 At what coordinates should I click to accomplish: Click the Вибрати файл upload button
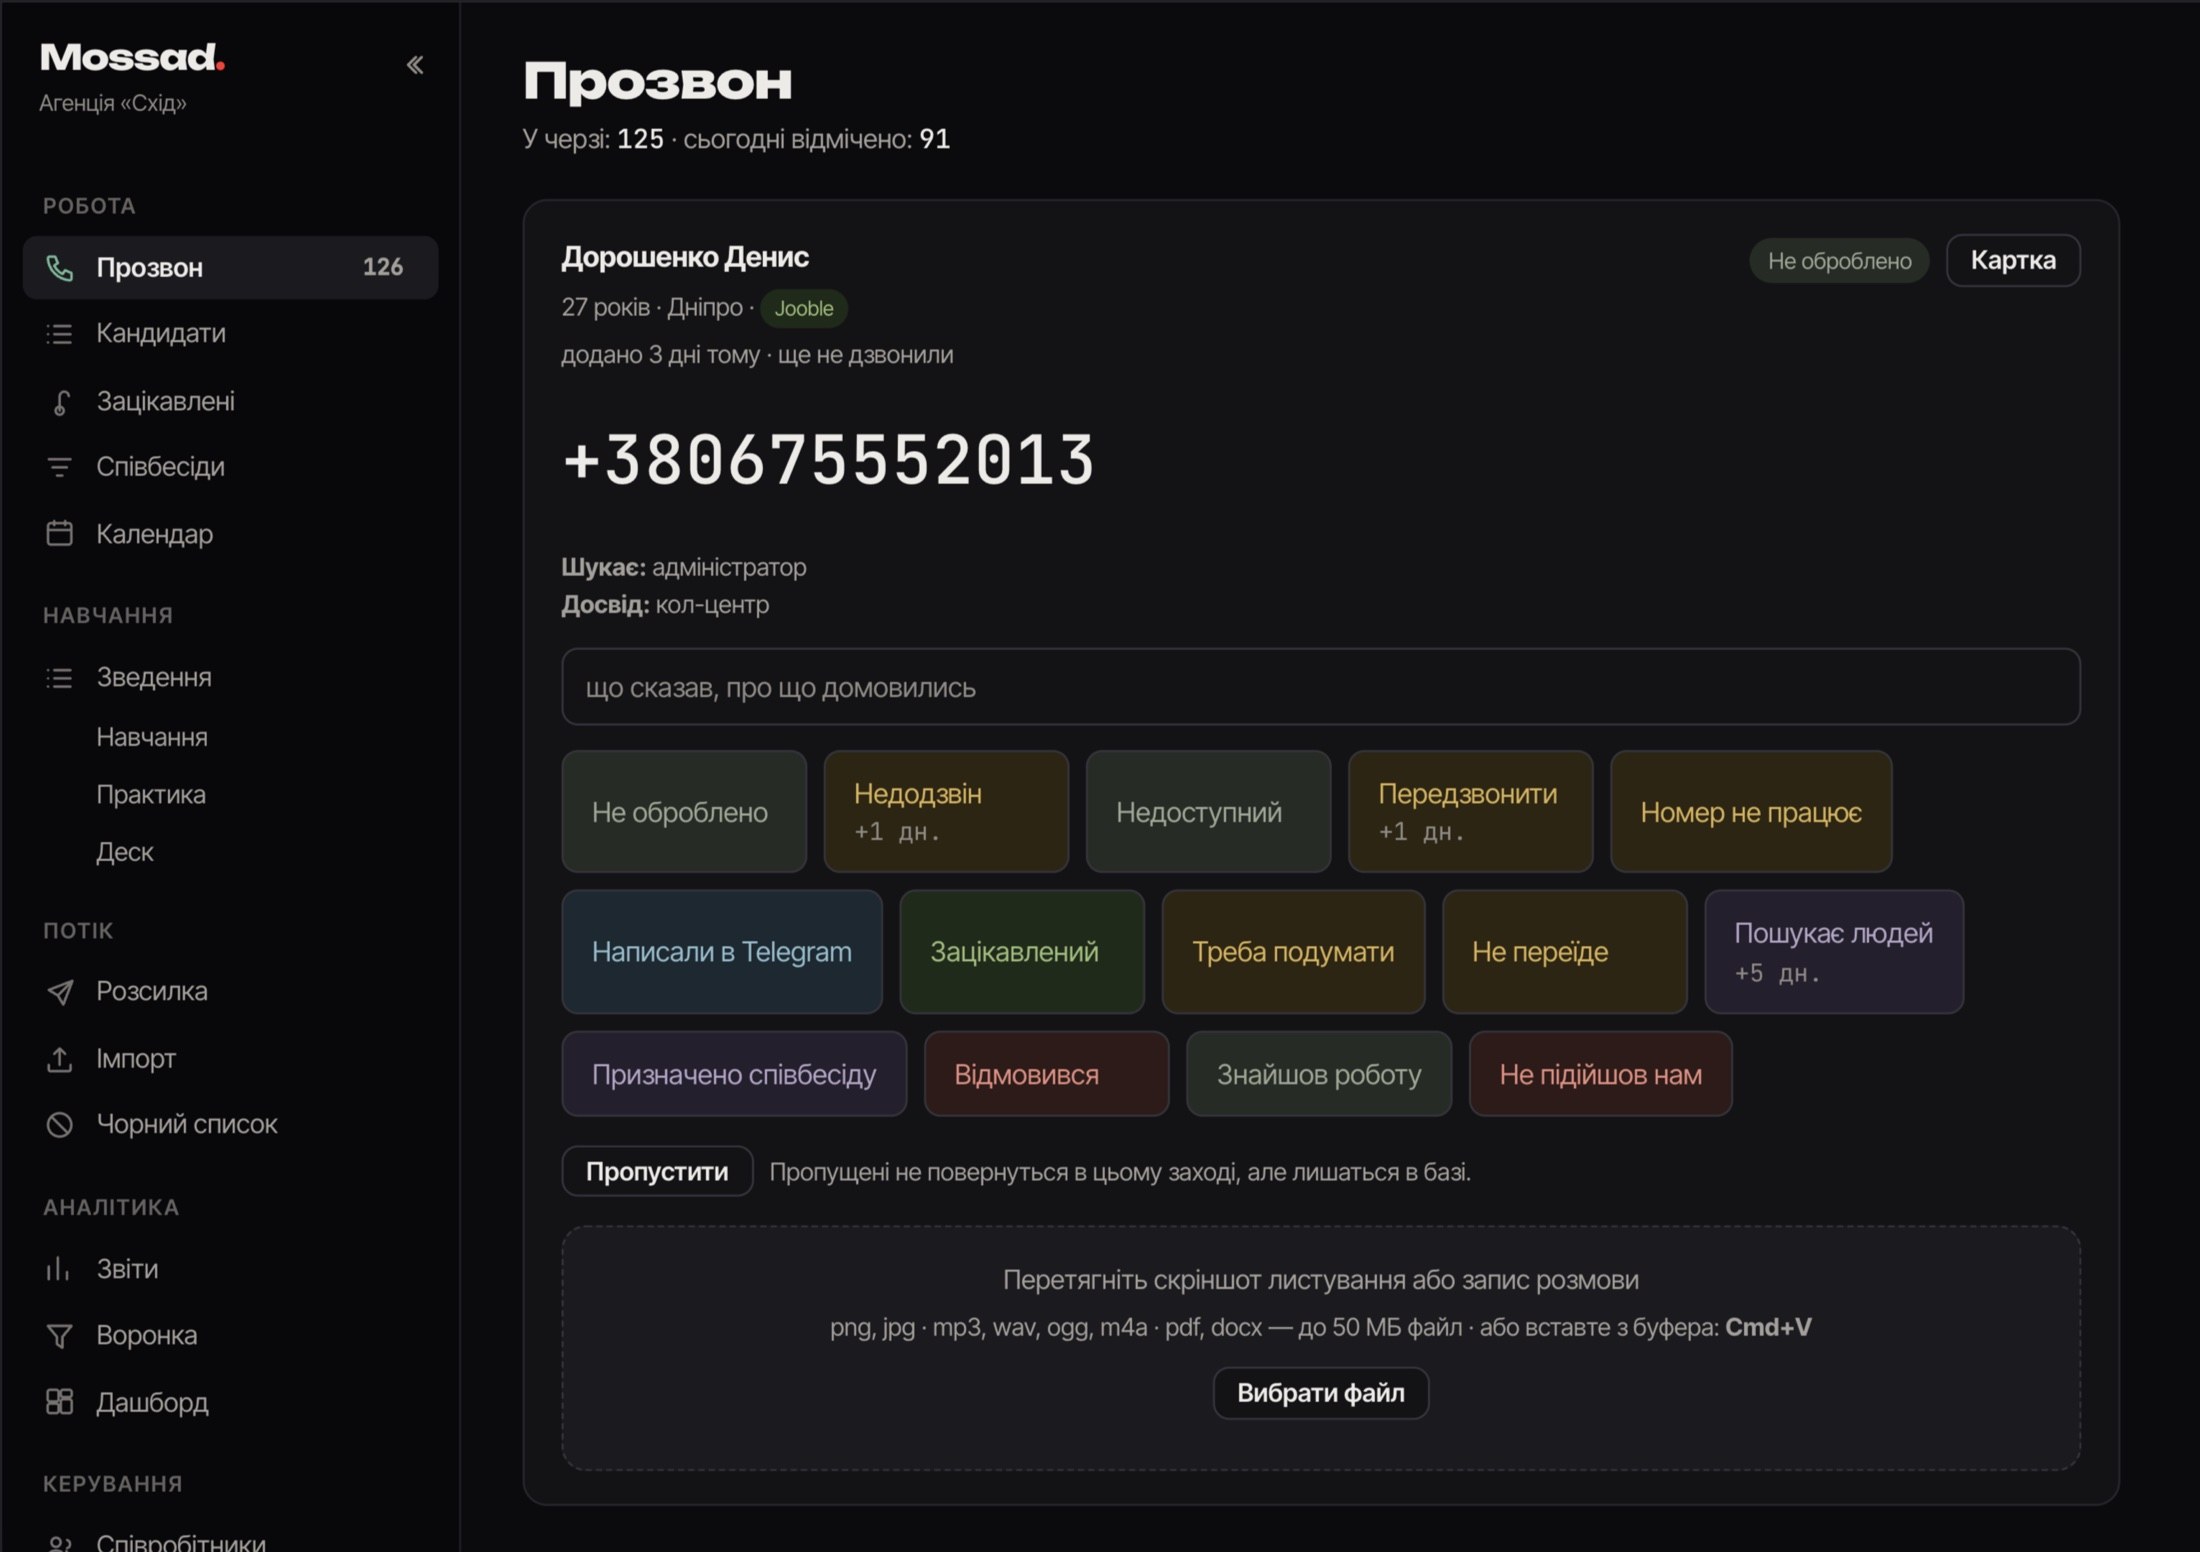tap(1320, 1393)
